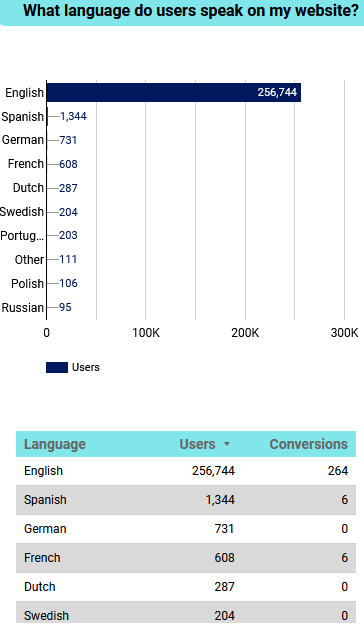The image size is (364, 628).
Task: Click the 256,744 users cell in table
Action: (213, 471)
